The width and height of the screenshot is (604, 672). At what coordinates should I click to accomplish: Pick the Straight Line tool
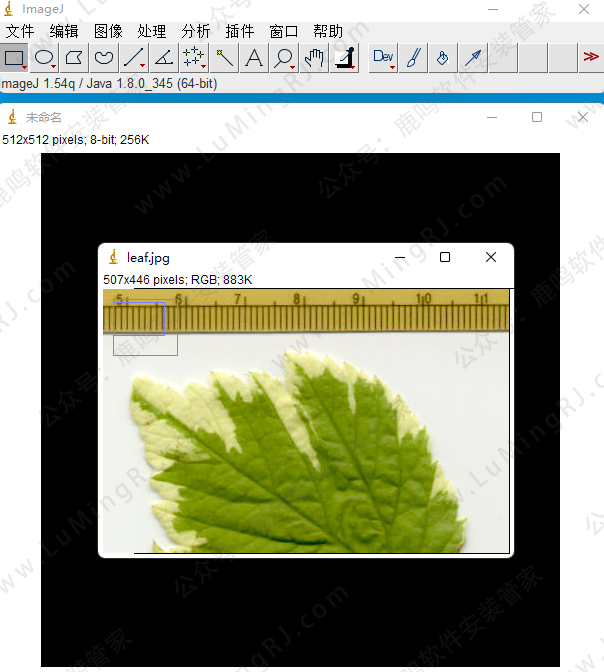(134, 58)
